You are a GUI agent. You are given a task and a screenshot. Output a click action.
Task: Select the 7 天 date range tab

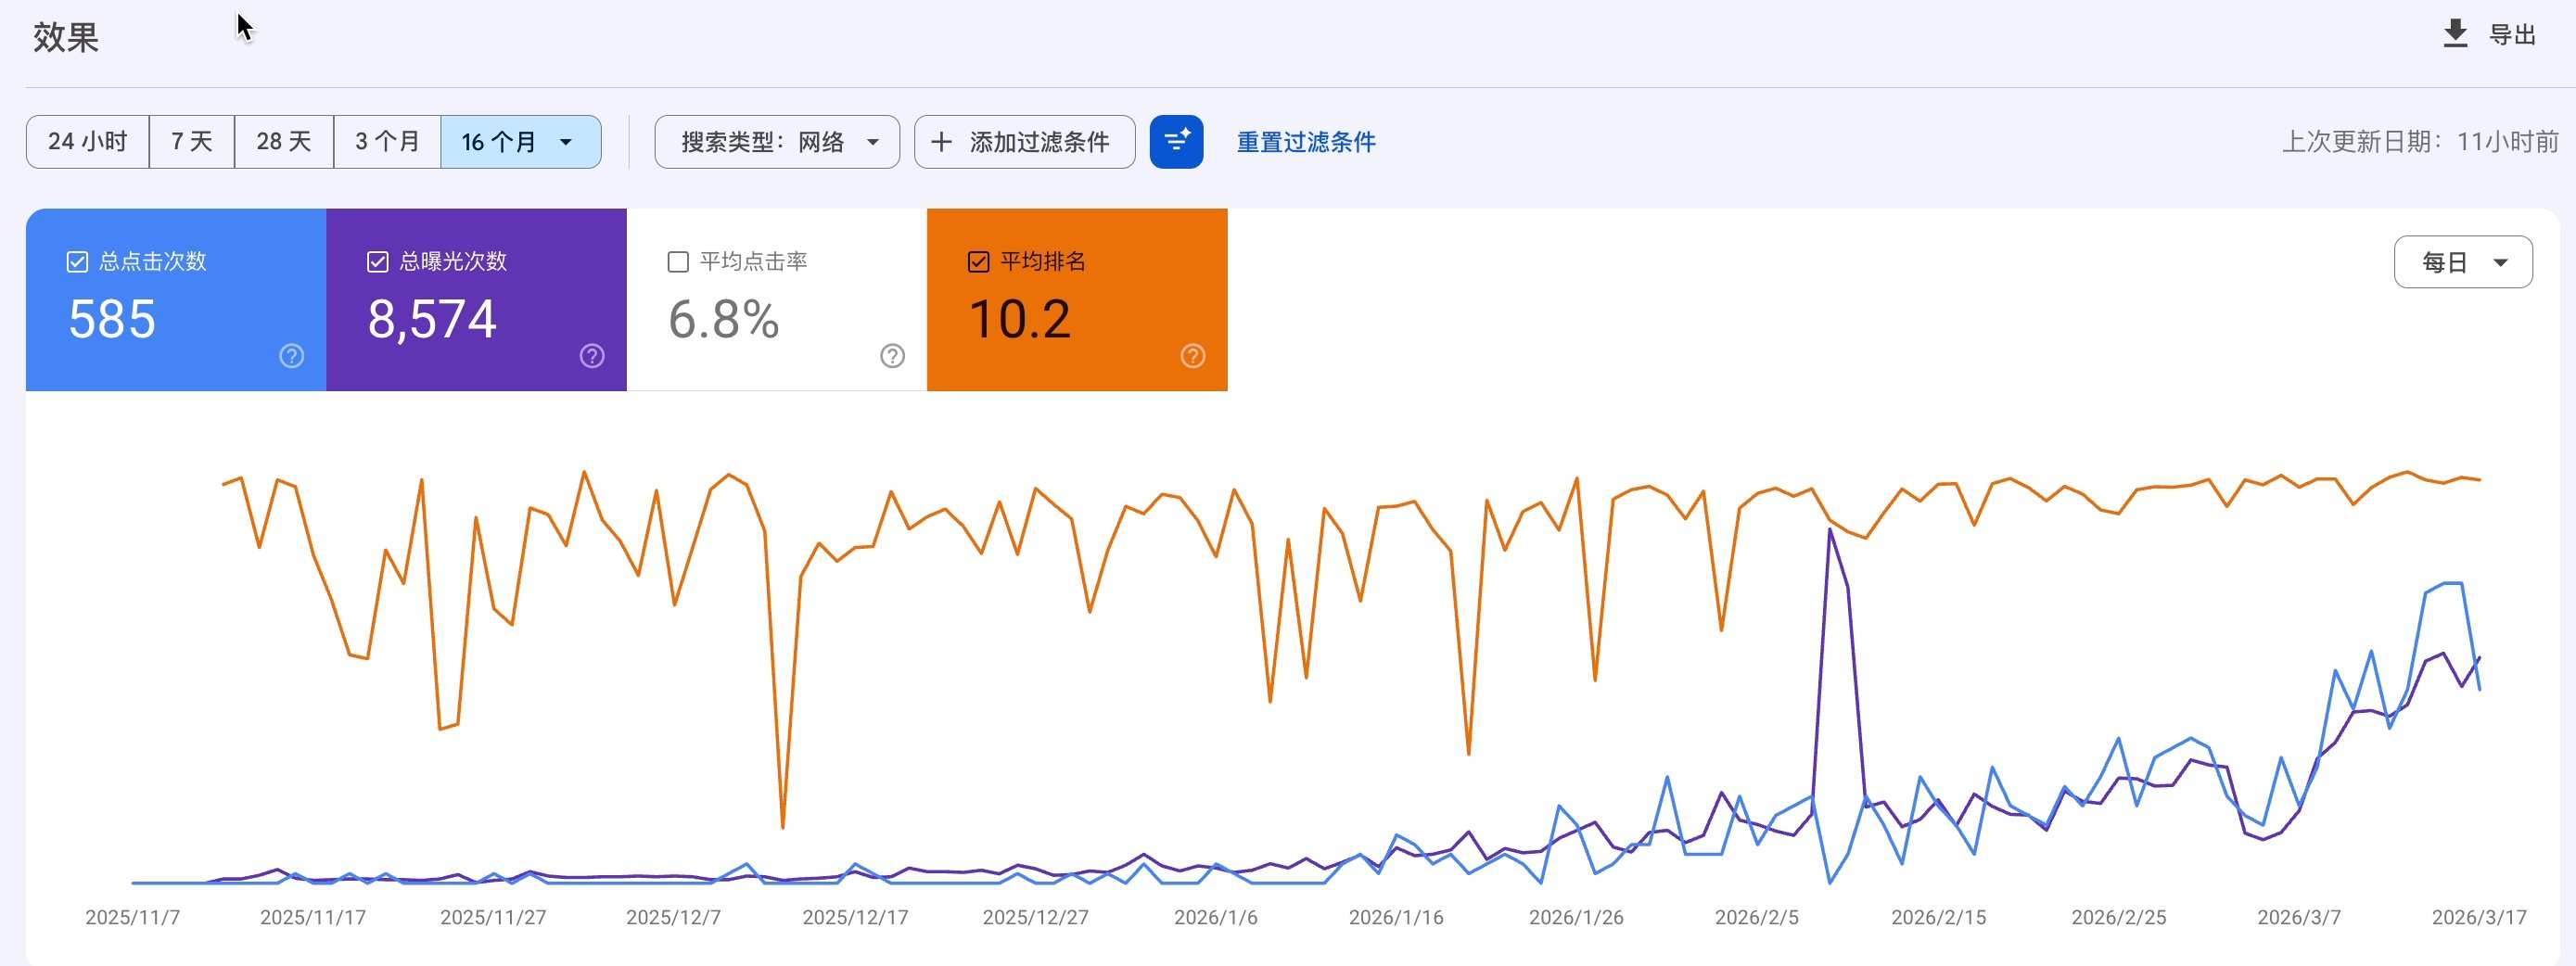[x=192, y=142]
